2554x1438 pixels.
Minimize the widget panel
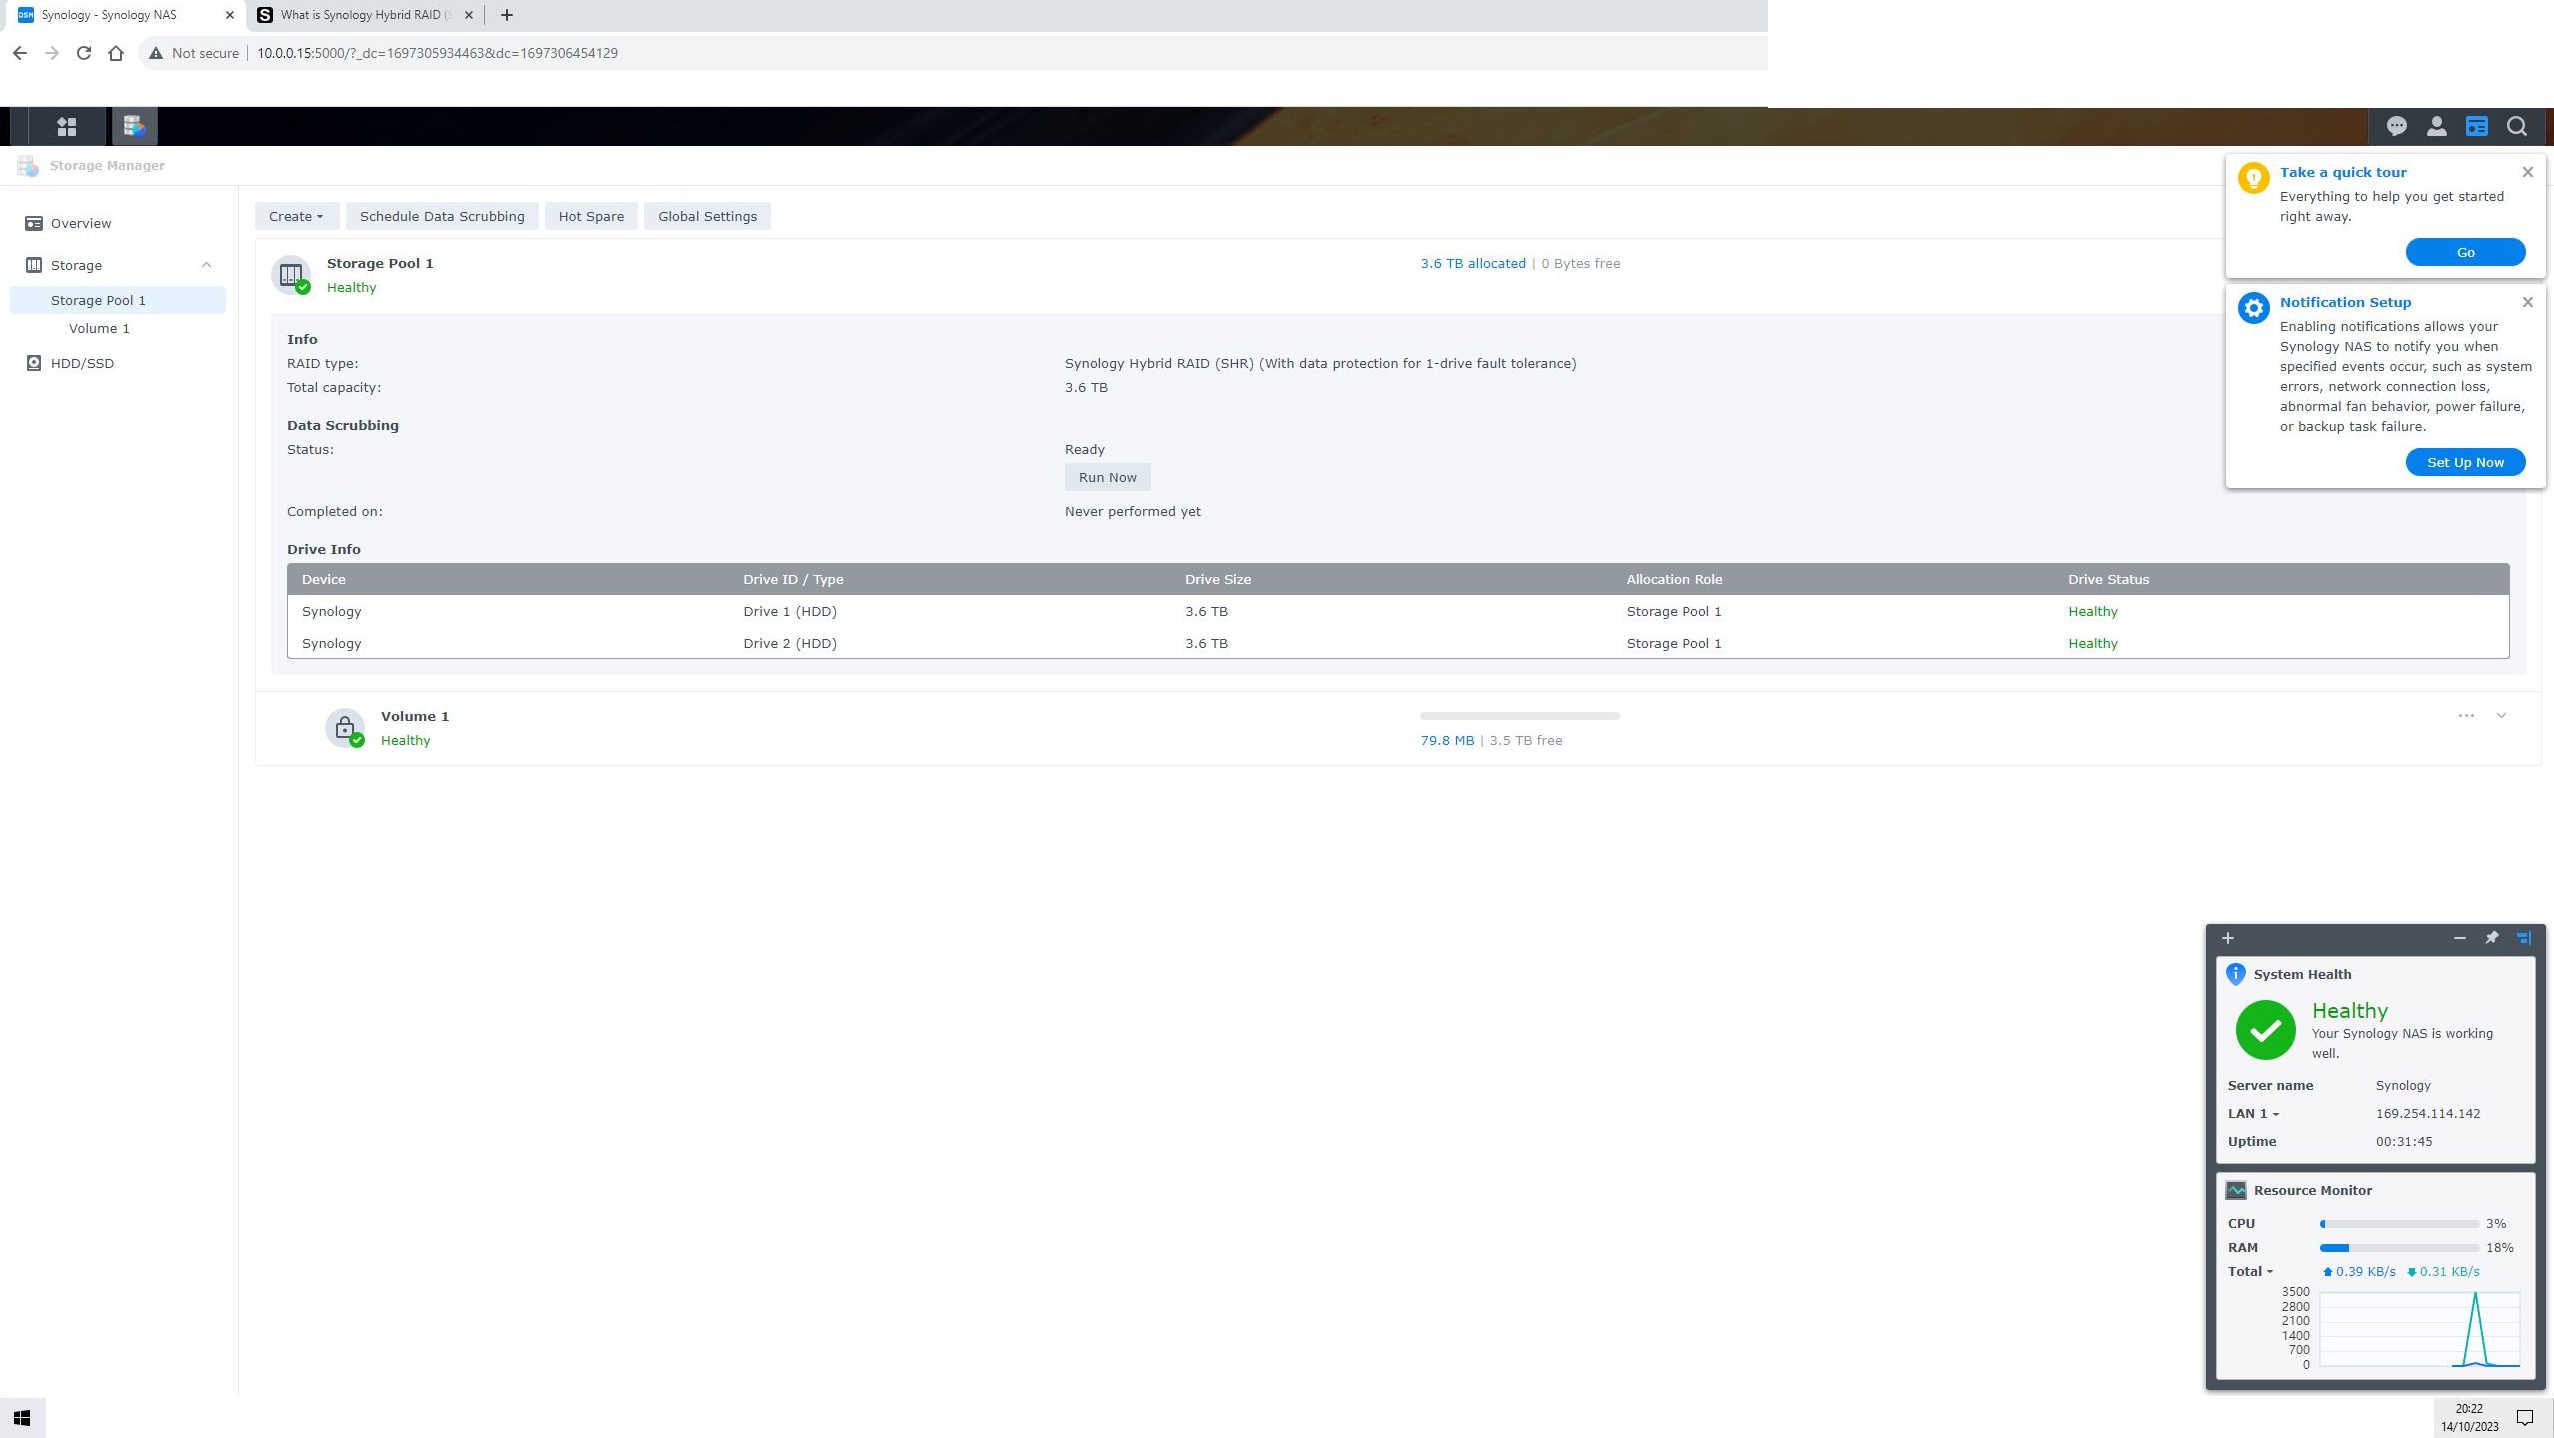click(2459, 938)
